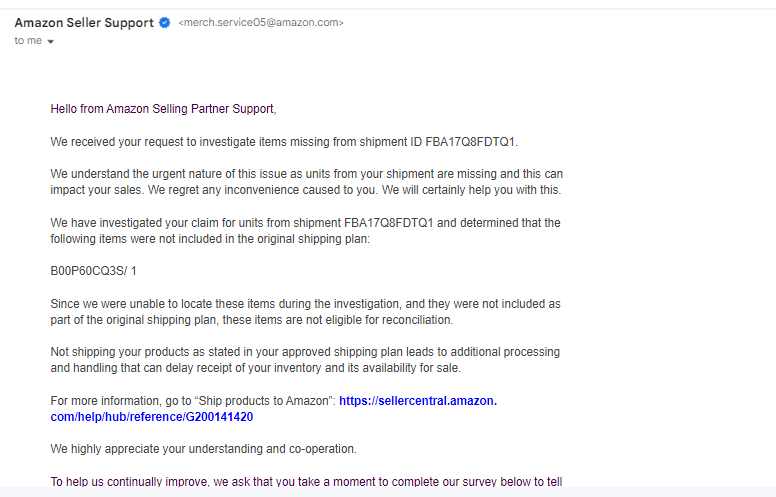776x497 pixels.
Task: Click the "To help us continually improve" line
Action: 306,481
